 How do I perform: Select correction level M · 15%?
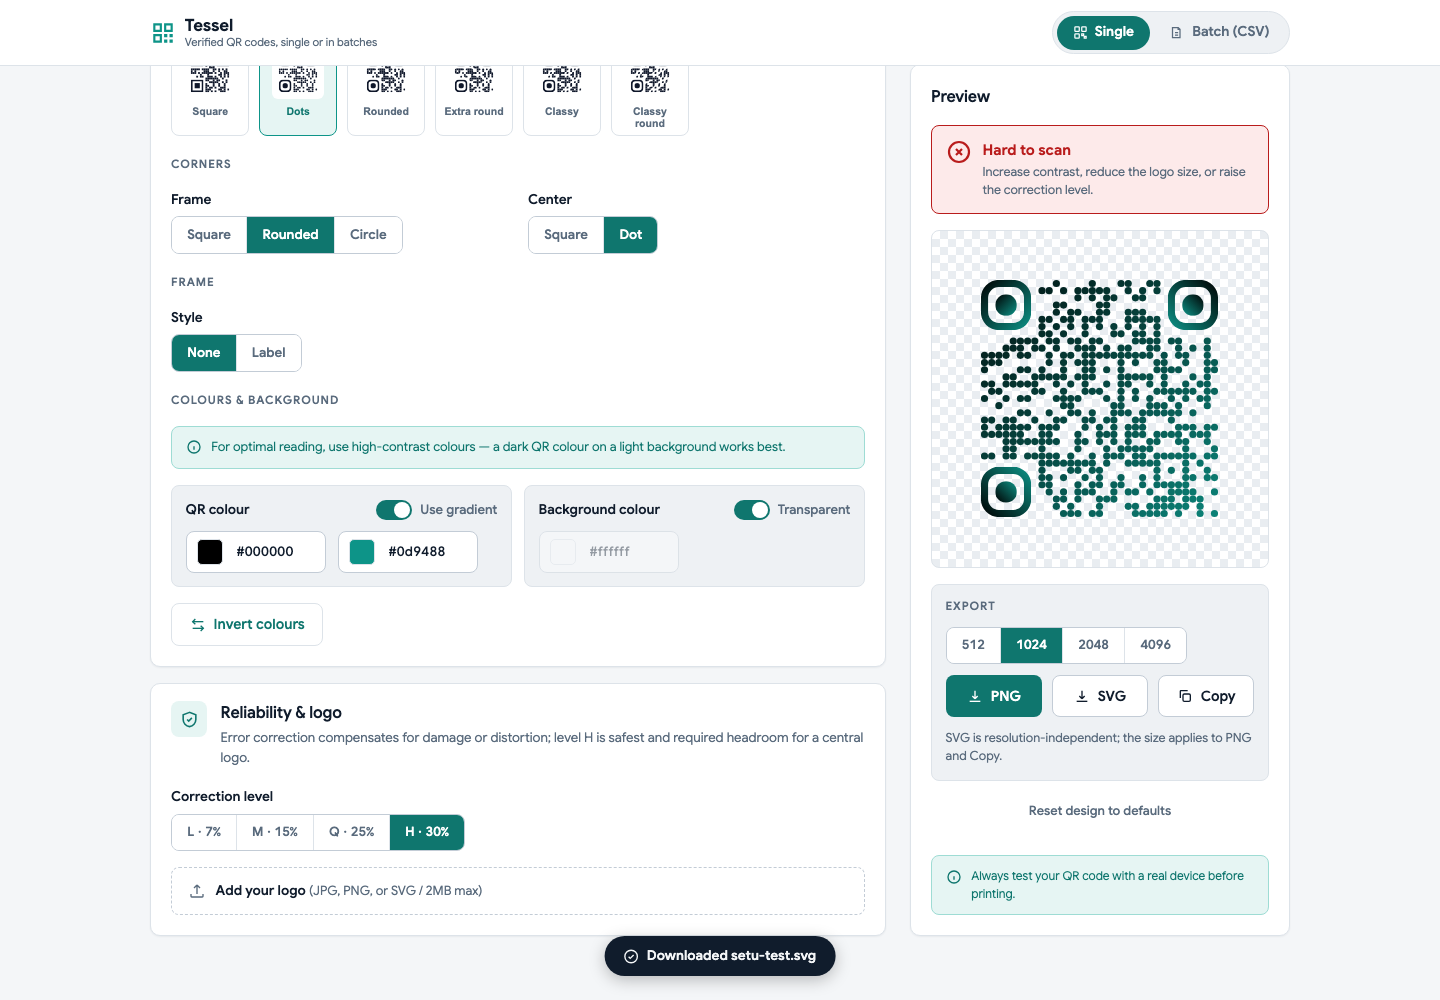pos(275,832)
